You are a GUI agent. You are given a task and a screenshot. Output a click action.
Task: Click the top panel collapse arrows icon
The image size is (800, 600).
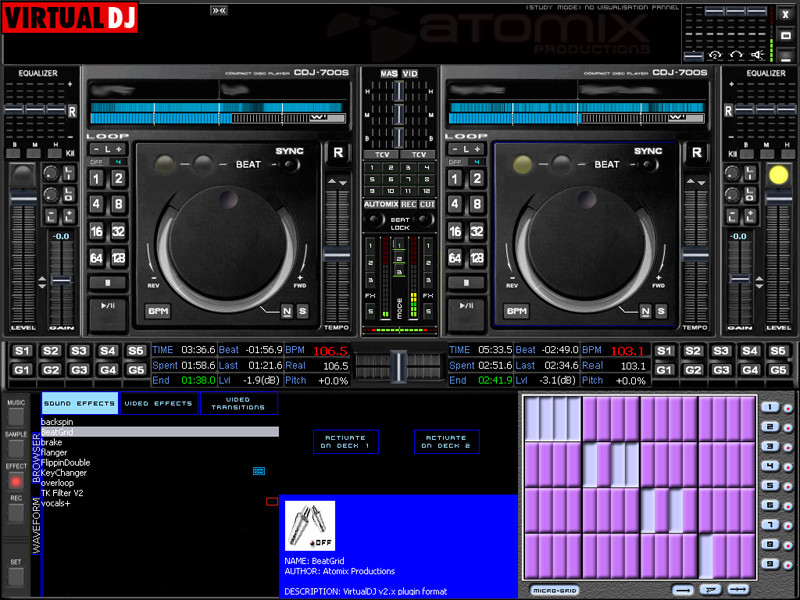(x=219, y=10)
